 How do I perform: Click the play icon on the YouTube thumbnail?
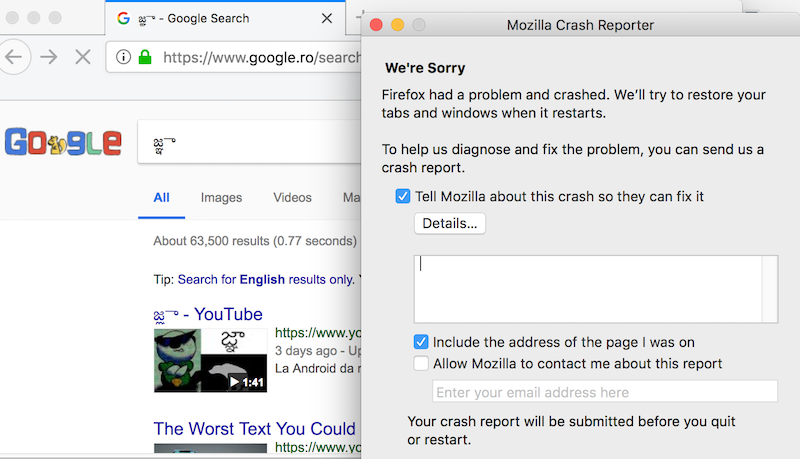[x=234, y=381]
